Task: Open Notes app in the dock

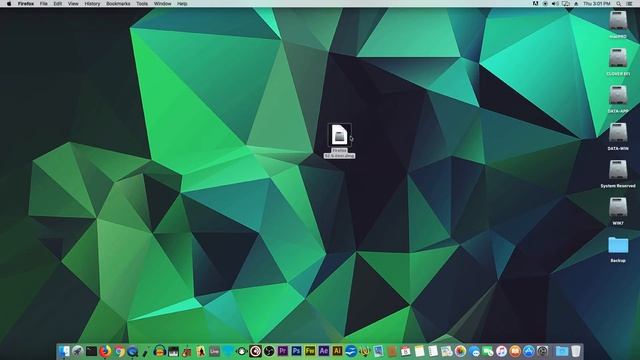Action: coord(419,351)
